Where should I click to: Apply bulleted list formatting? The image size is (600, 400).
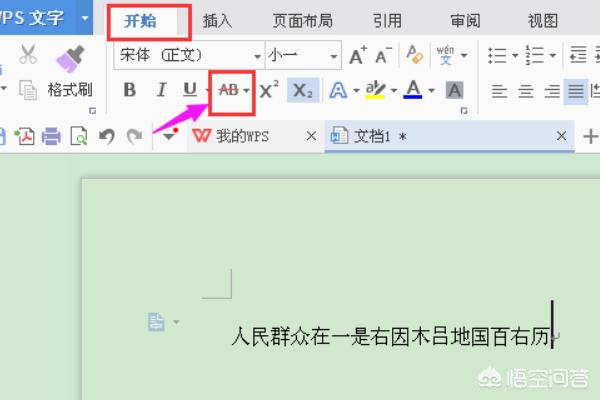pyautogui.click(x=497, y=55)
